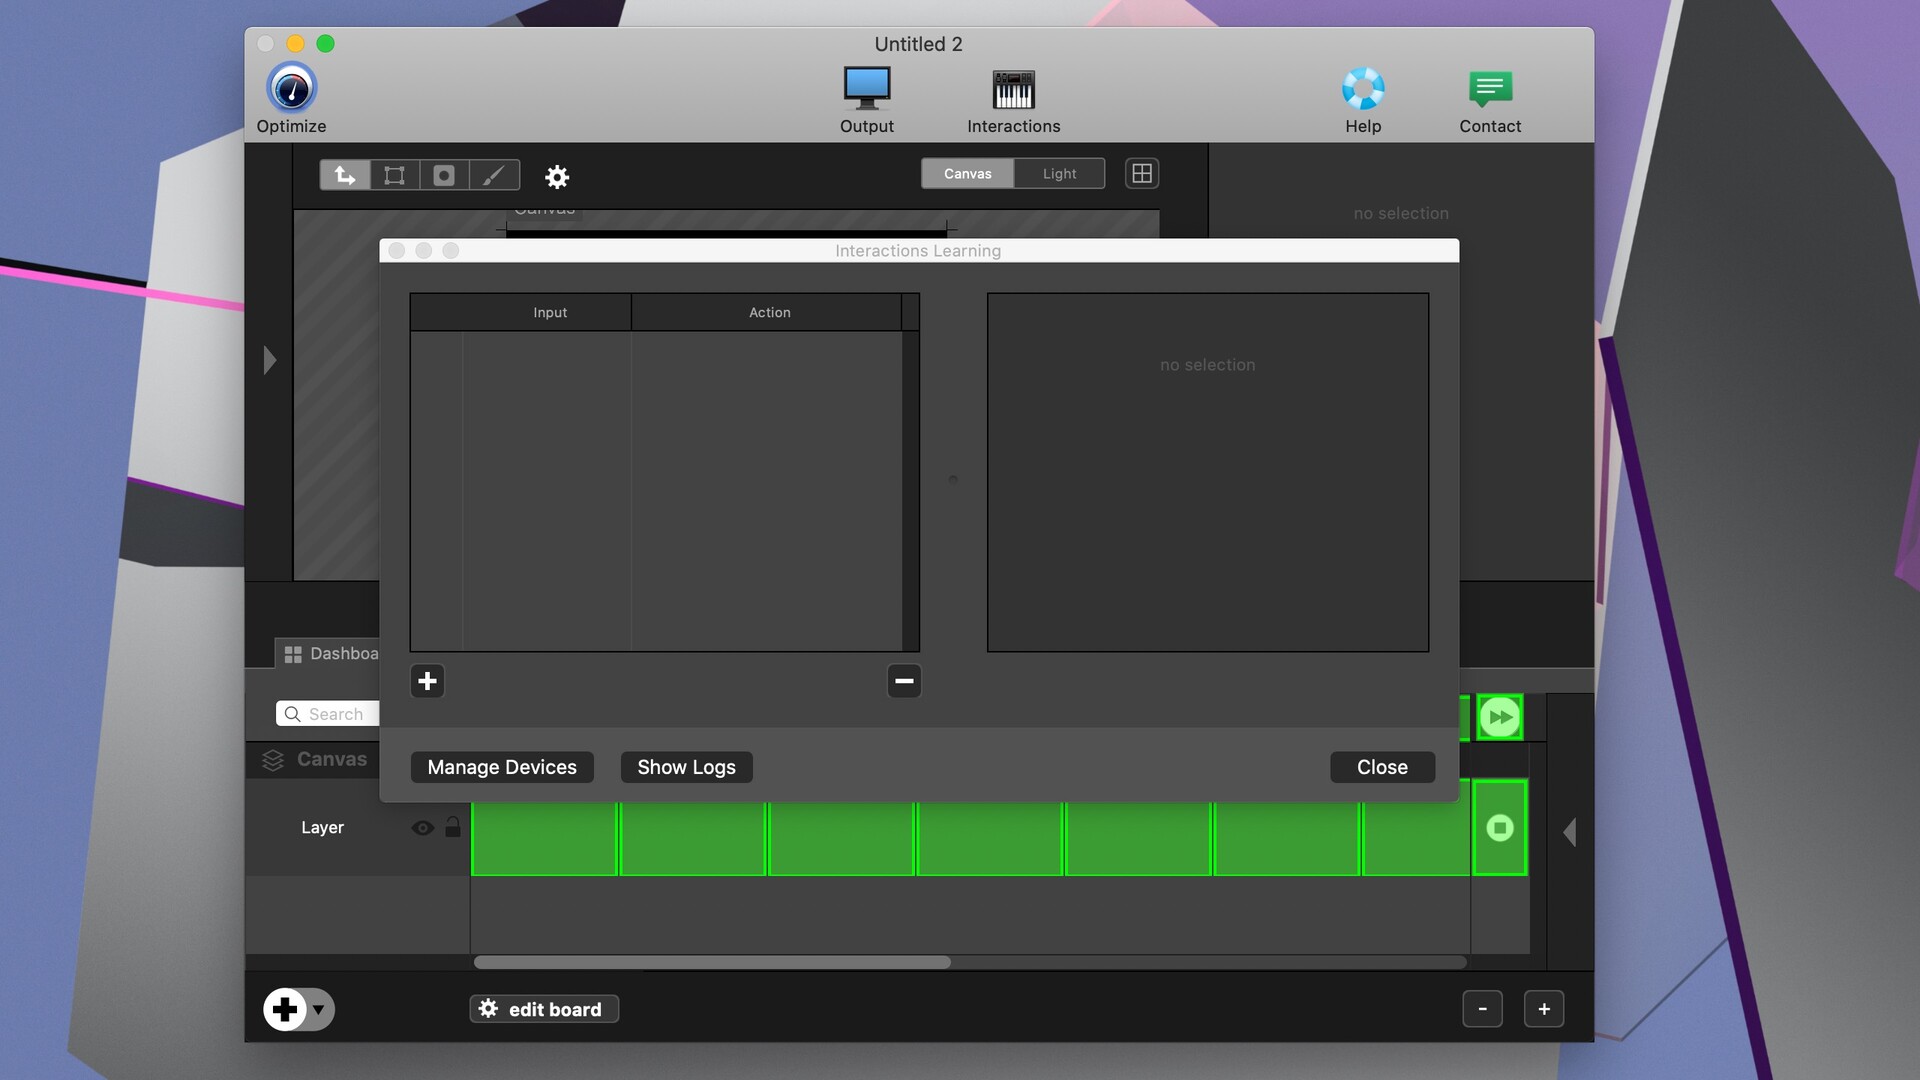
Task: Add a new interaction with plus
Action: click(427, 681)
